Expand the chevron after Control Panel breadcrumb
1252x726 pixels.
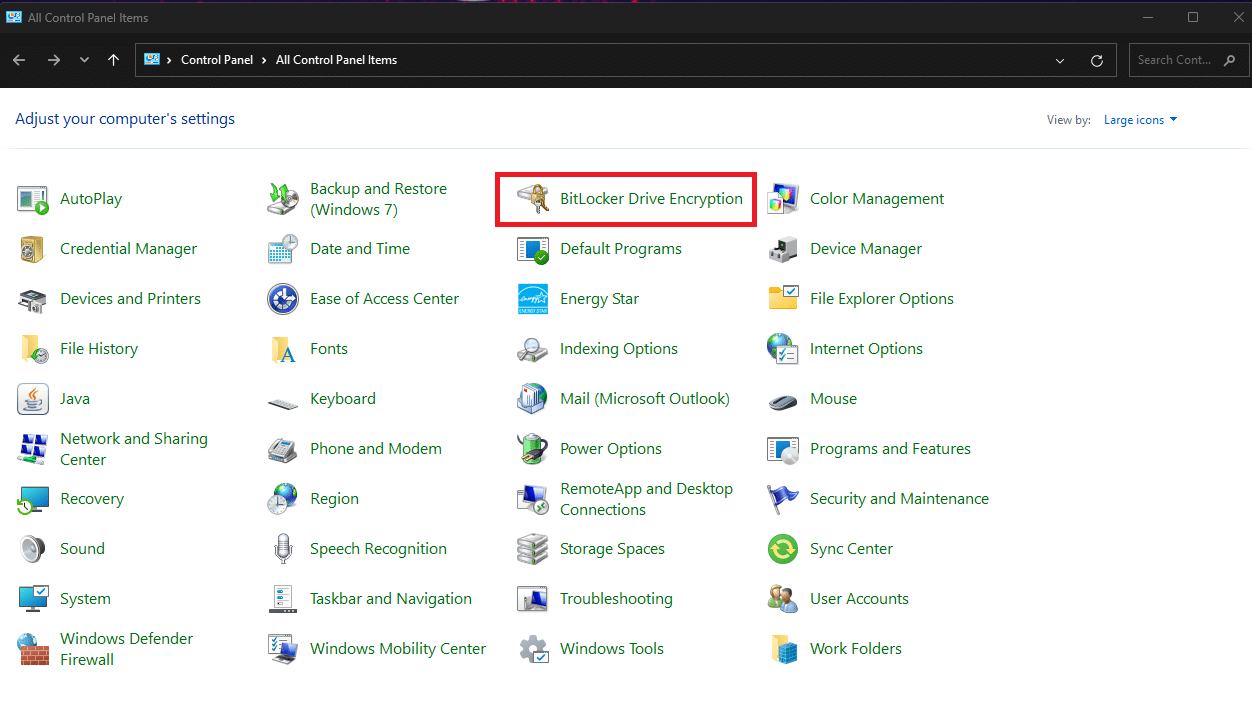coord(265,60)
